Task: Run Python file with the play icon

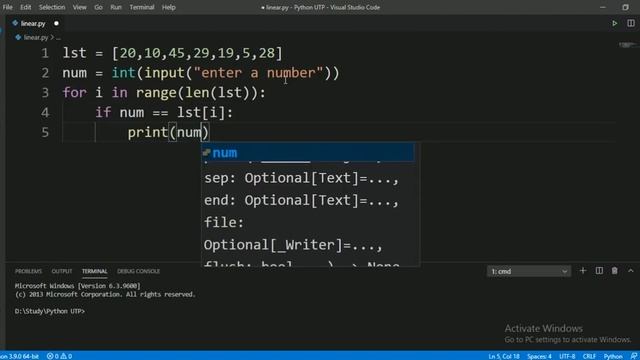Action: tap(614, 24)
